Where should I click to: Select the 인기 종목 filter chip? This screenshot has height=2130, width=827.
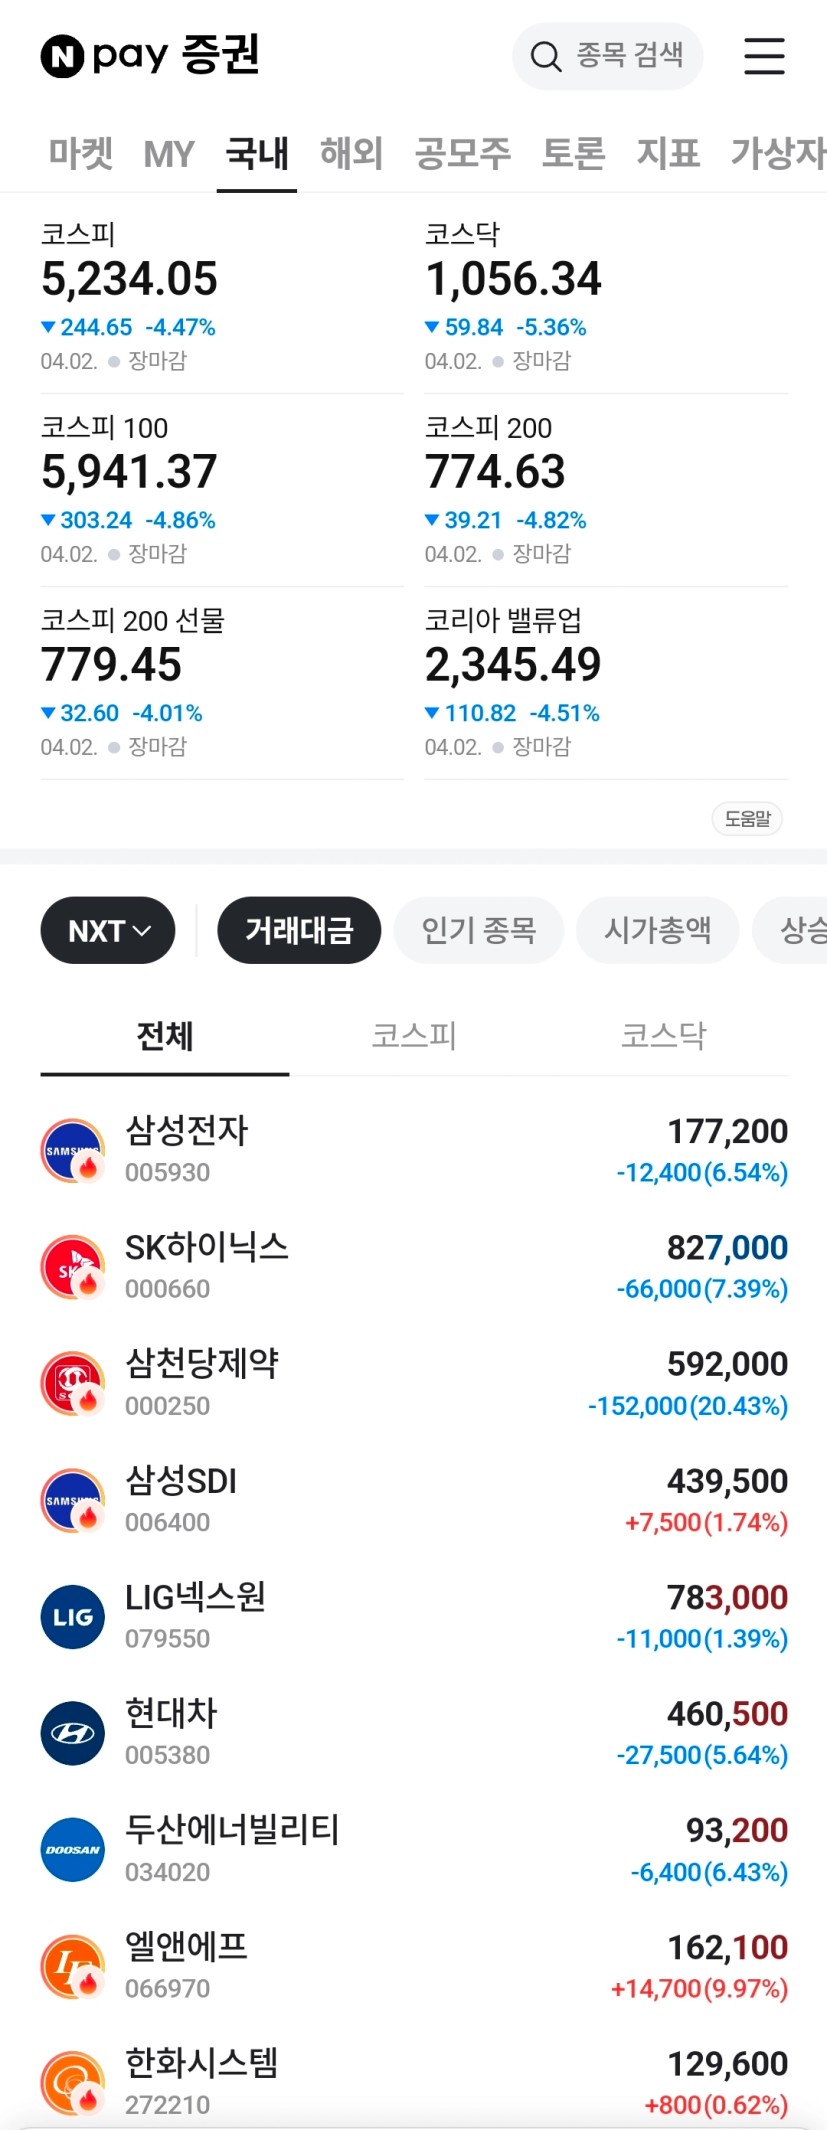point(479,931)
